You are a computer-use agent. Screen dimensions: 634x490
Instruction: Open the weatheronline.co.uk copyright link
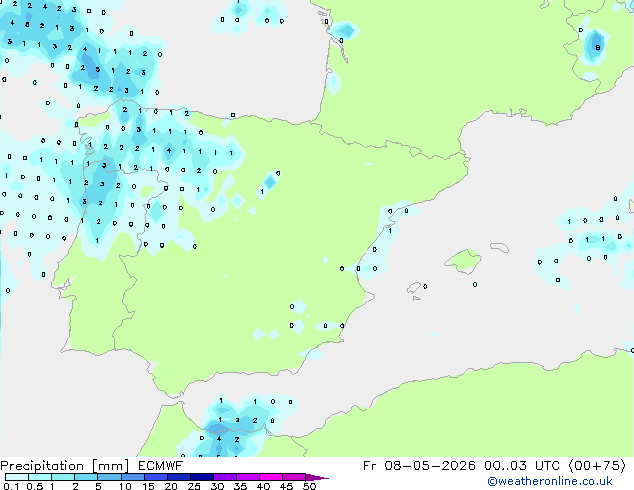click(550, 481)
